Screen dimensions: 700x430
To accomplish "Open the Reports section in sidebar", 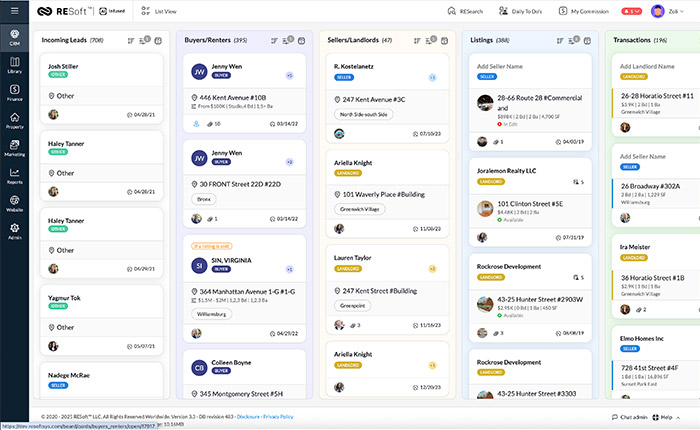I will coord(14,176).
